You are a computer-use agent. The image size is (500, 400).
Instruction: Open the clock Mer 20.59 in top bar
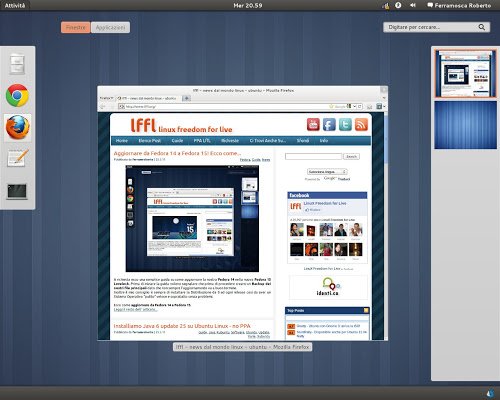point(248,5)
